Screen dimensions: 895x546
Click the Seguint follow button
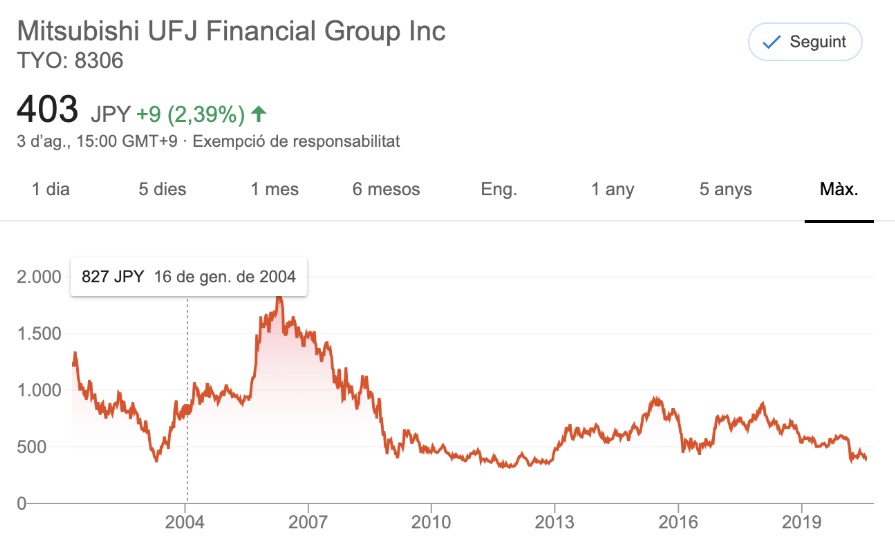[x=804, y=42]
